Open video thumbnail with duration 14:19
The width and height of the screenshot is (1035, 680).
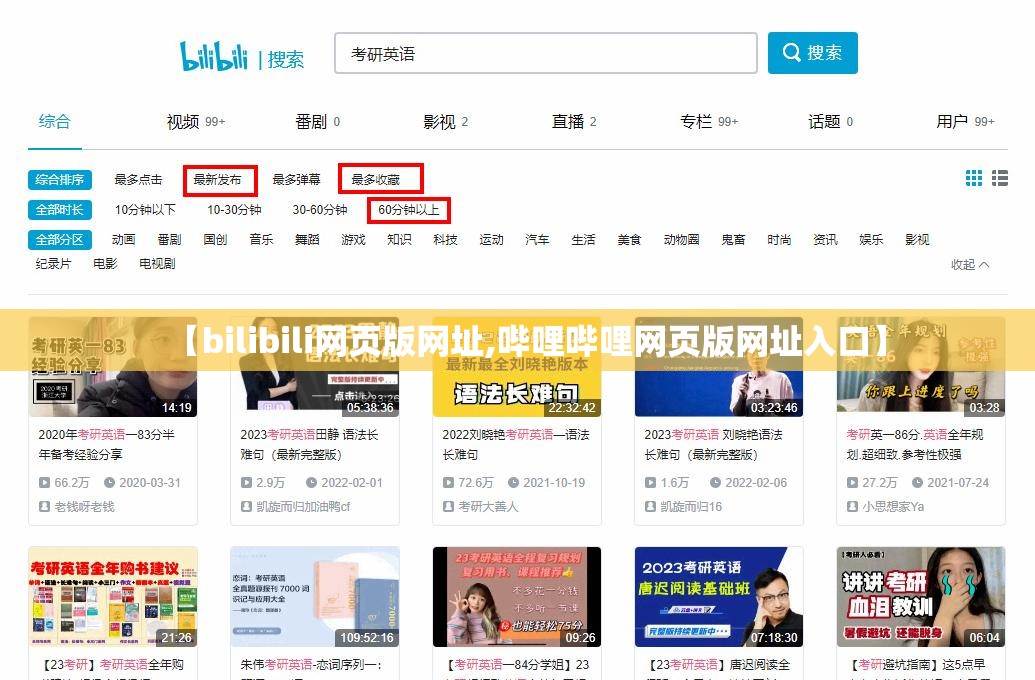tap(113, 367)
